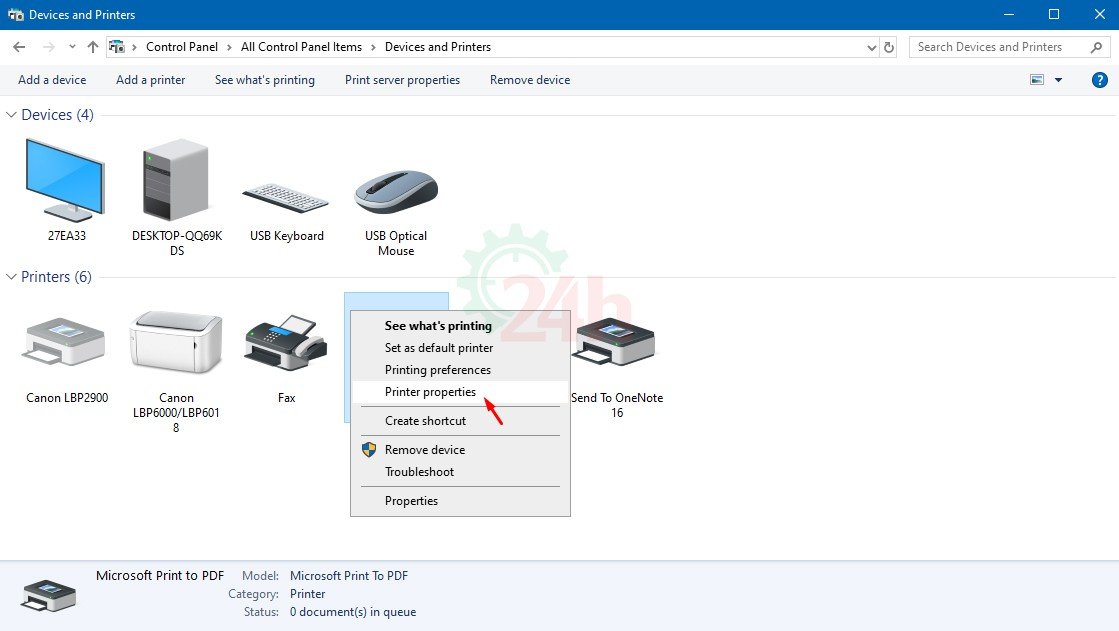1119x631 pixels.
Task: Open the help question mark icon
Action: coord(1099,80)
